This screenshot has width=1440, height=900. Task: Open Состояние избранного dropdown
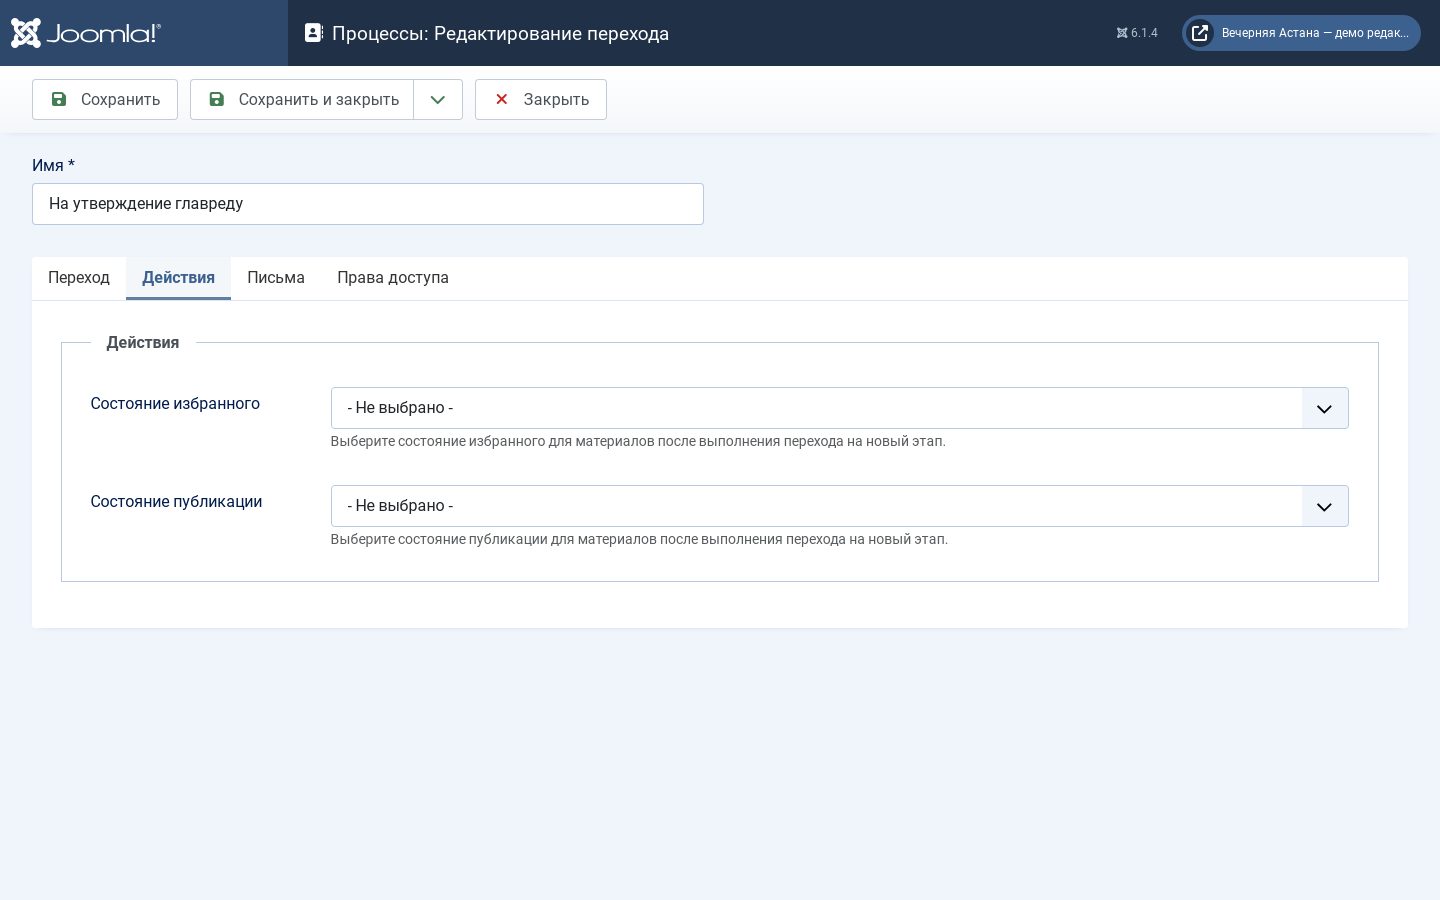tap(839, 408)
